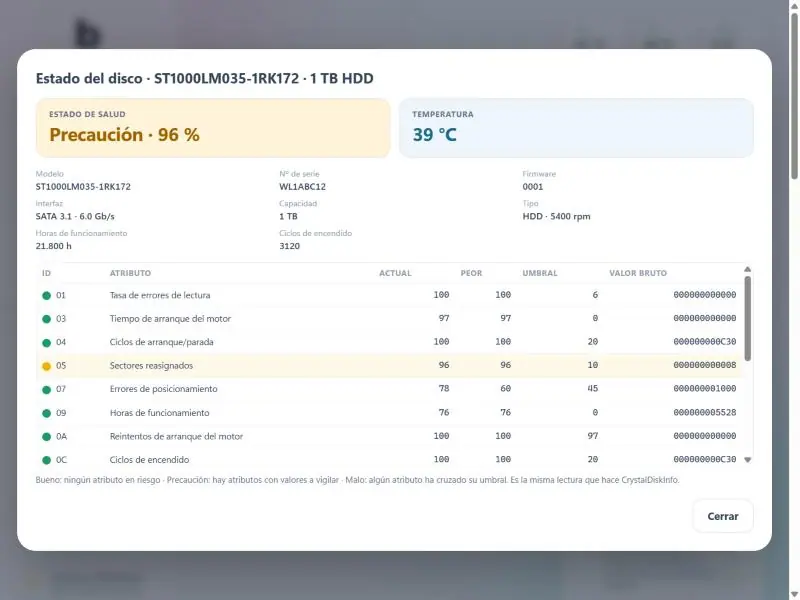The width and height of the screenshot is (800, 600).
Task: Select the 'Tasa de errores de lectura' row
Action: coord(389,295)
